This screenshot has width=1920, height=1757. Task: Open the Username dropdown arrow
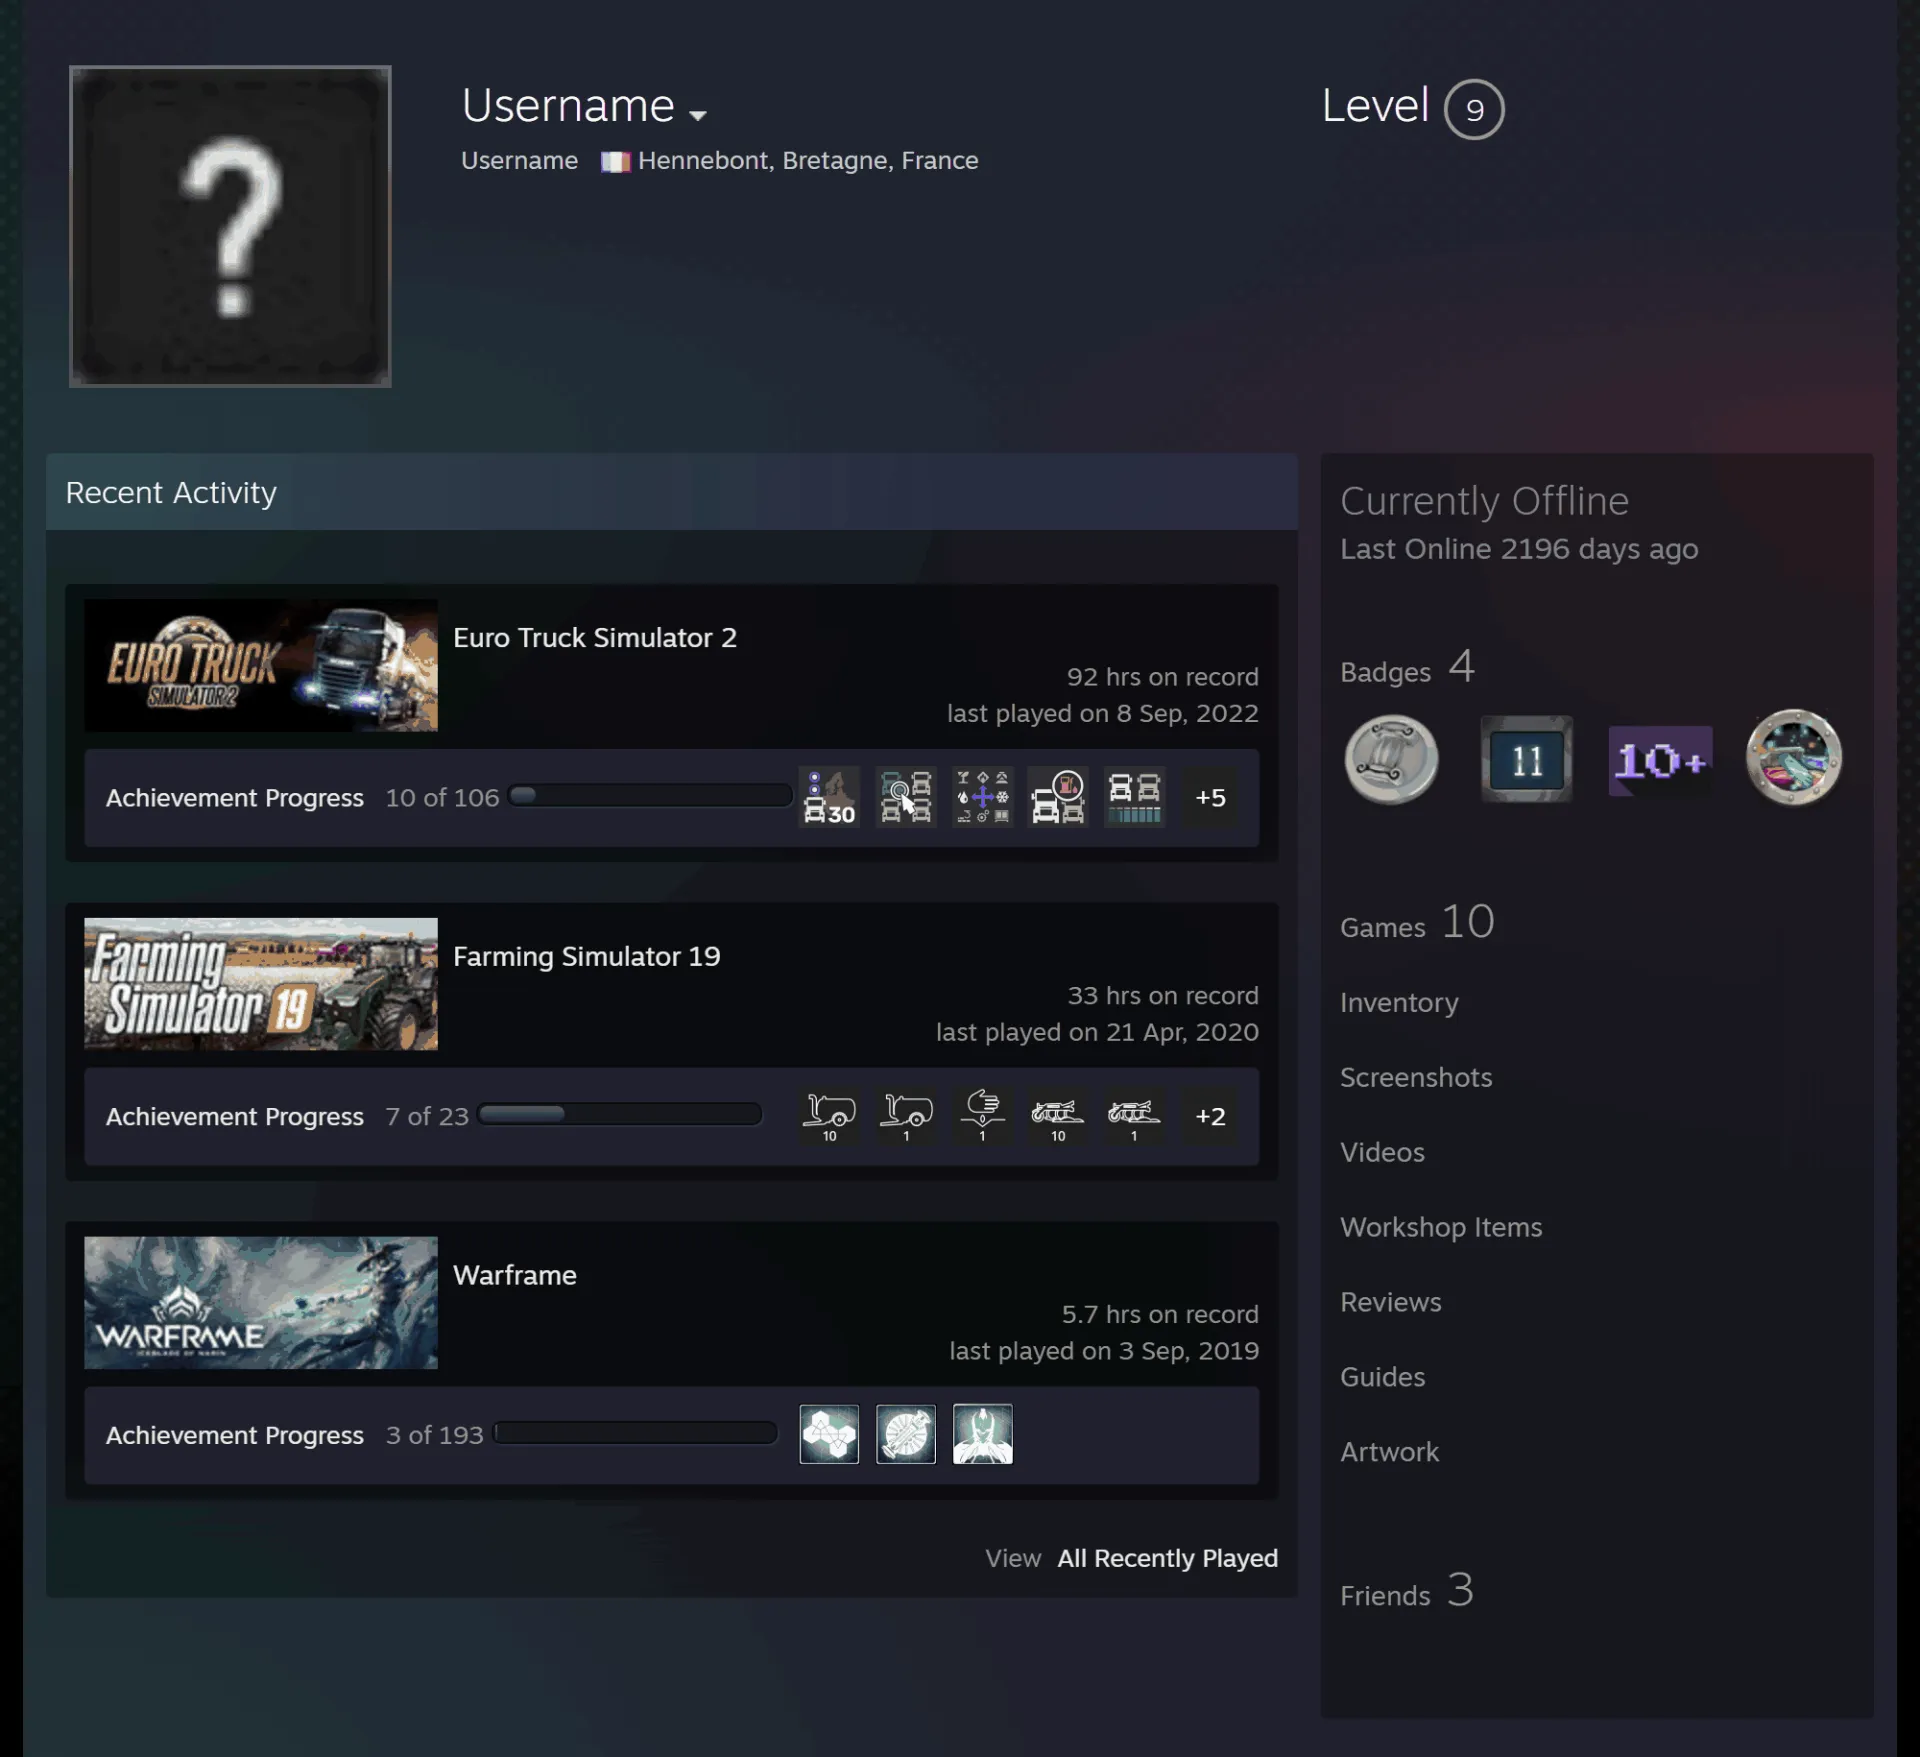tap(698, 115)
